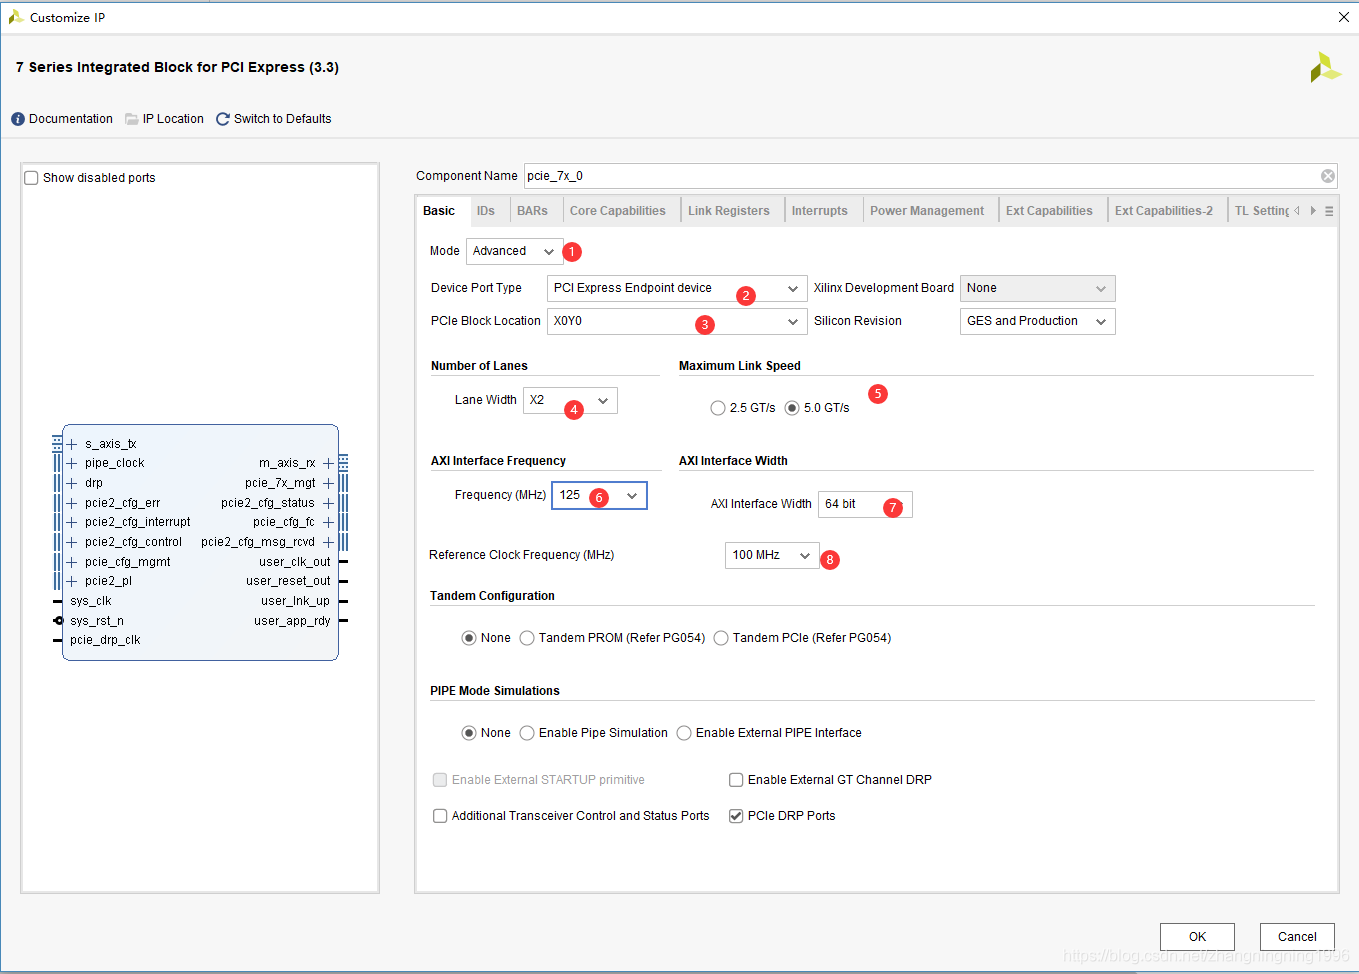The image size is (1359, 974).
Task: Open the Core Capabilities tab
Action: tap(617, 211)
